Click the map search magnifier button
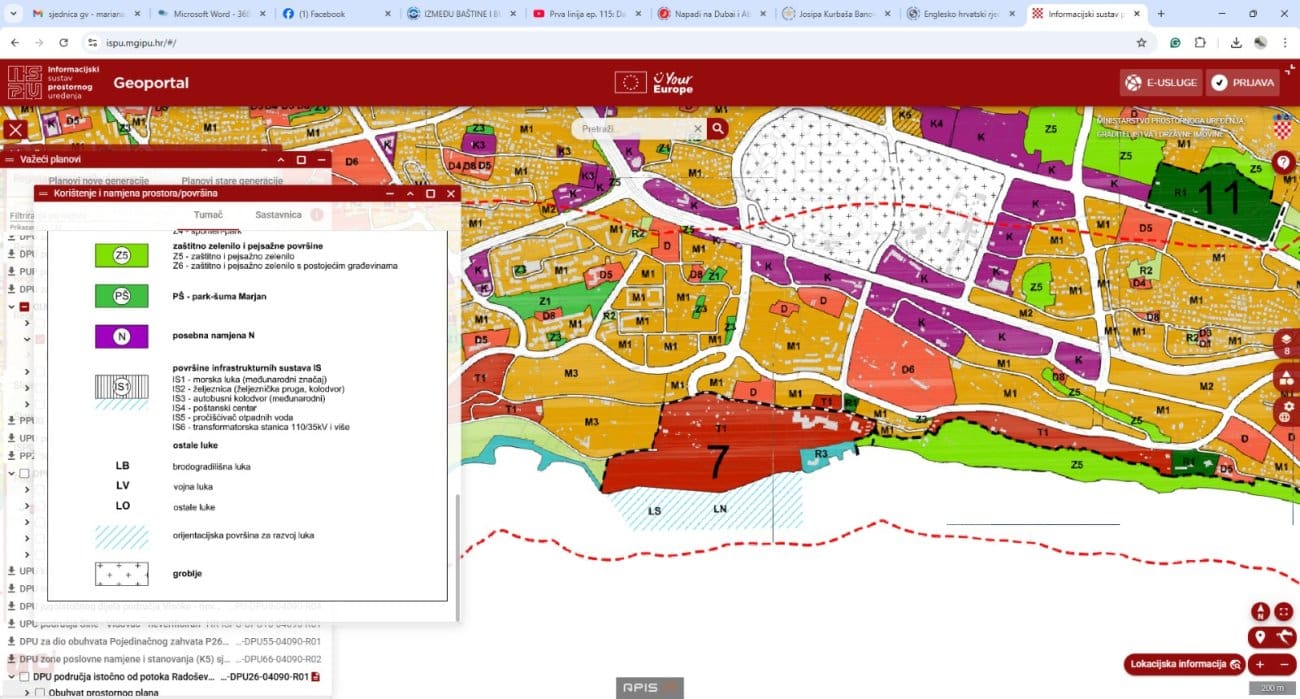This screenshot has height=699, width=1300. click(x=718, y=129)
